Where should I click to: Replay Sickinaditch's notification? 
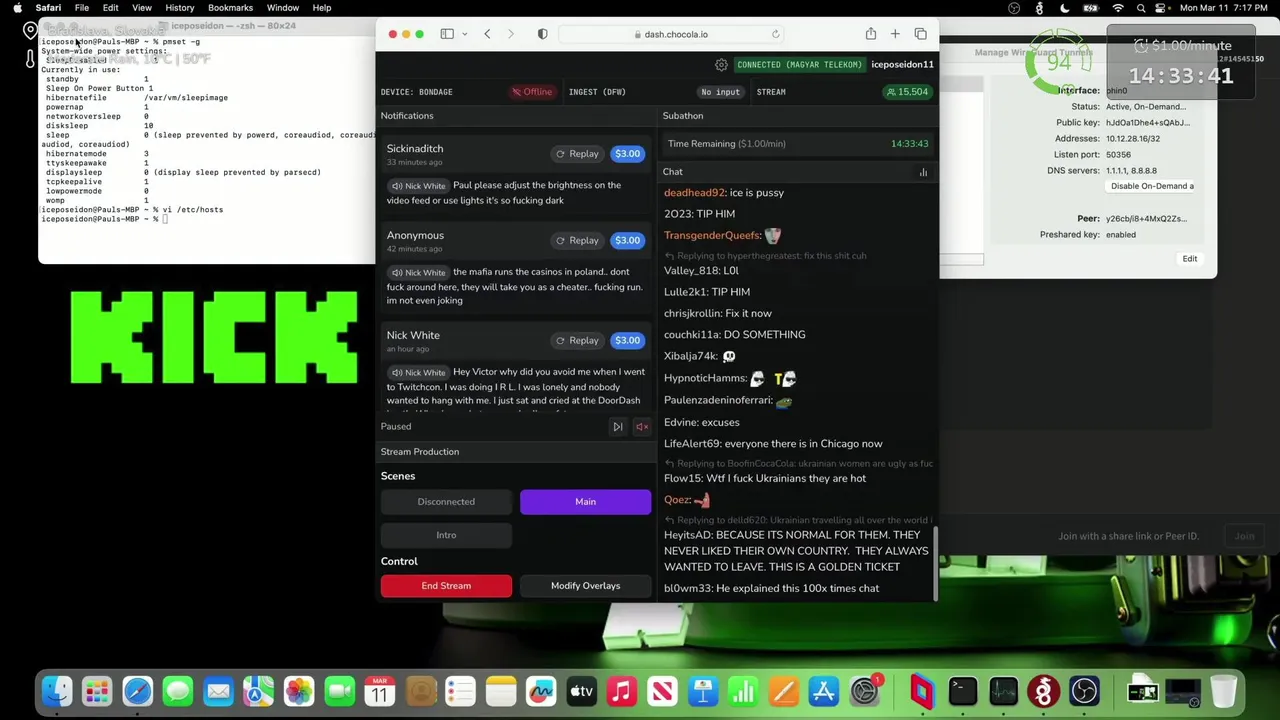(x=577, y=154)
